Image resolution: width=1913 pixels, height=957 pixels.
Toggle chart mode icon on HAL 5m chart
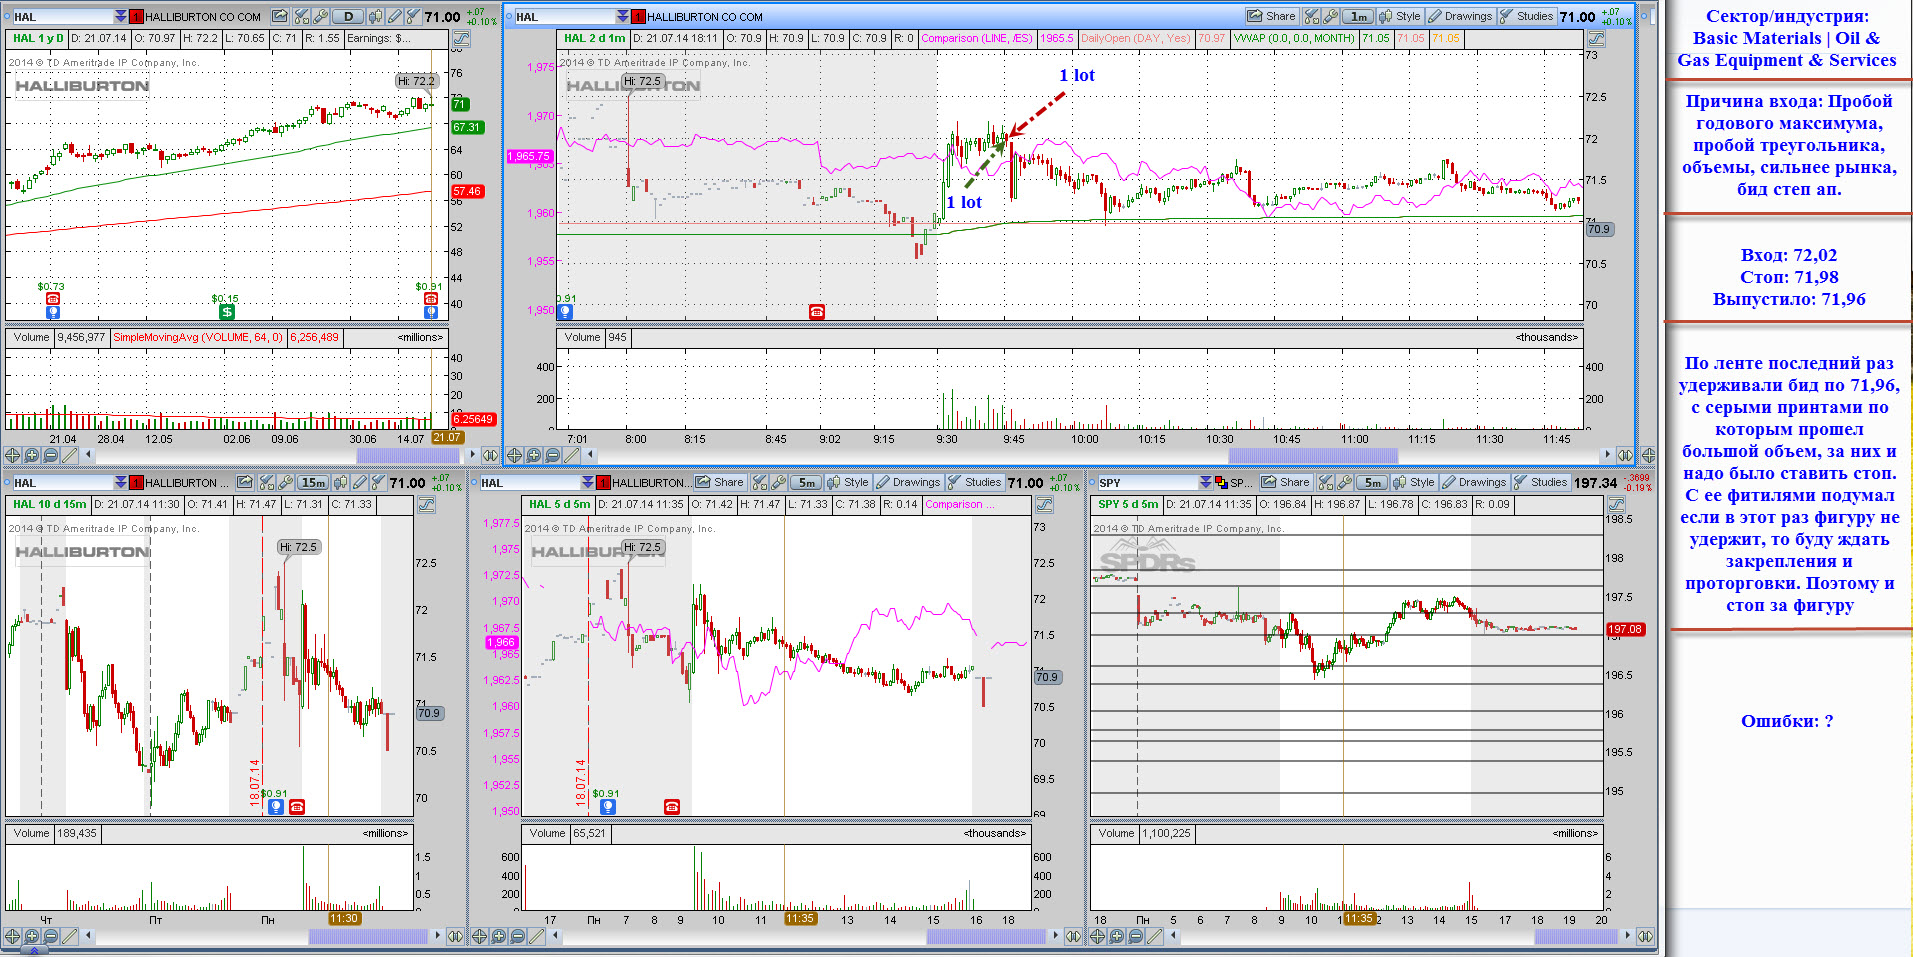tap(1045, 505)
